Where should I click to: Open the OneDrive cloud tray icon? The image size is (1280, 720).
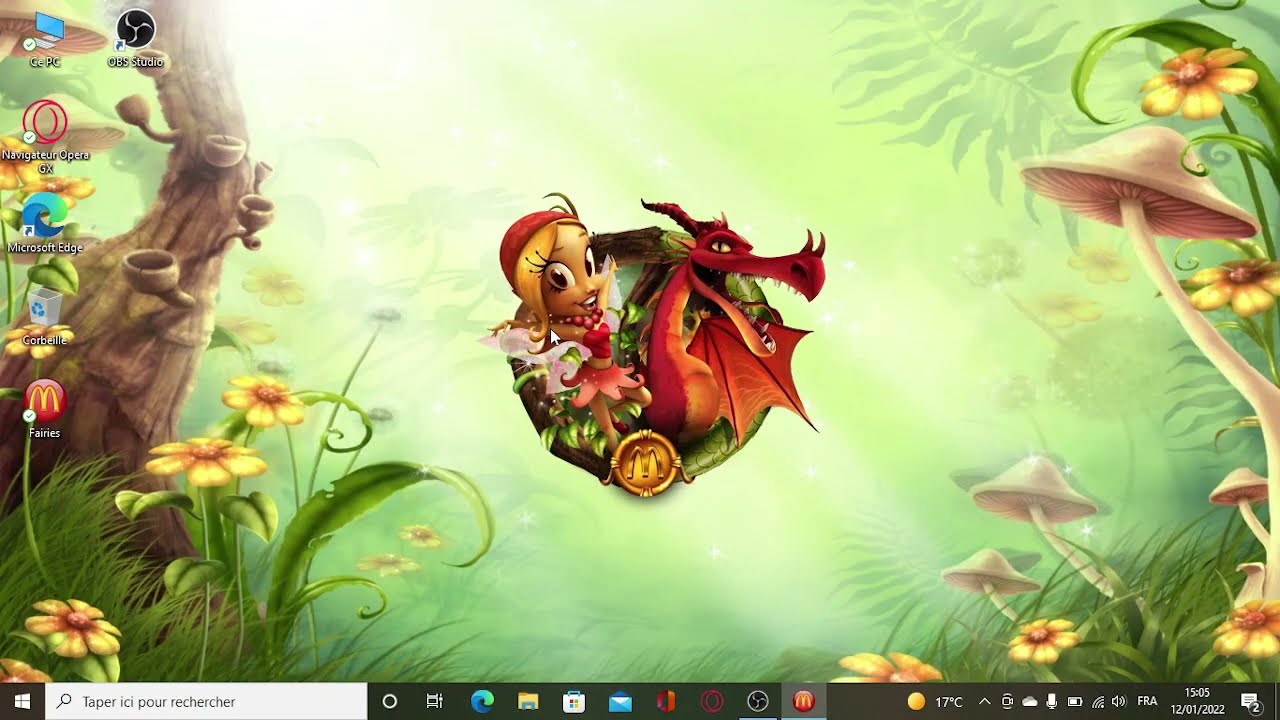coord(1029,702)
